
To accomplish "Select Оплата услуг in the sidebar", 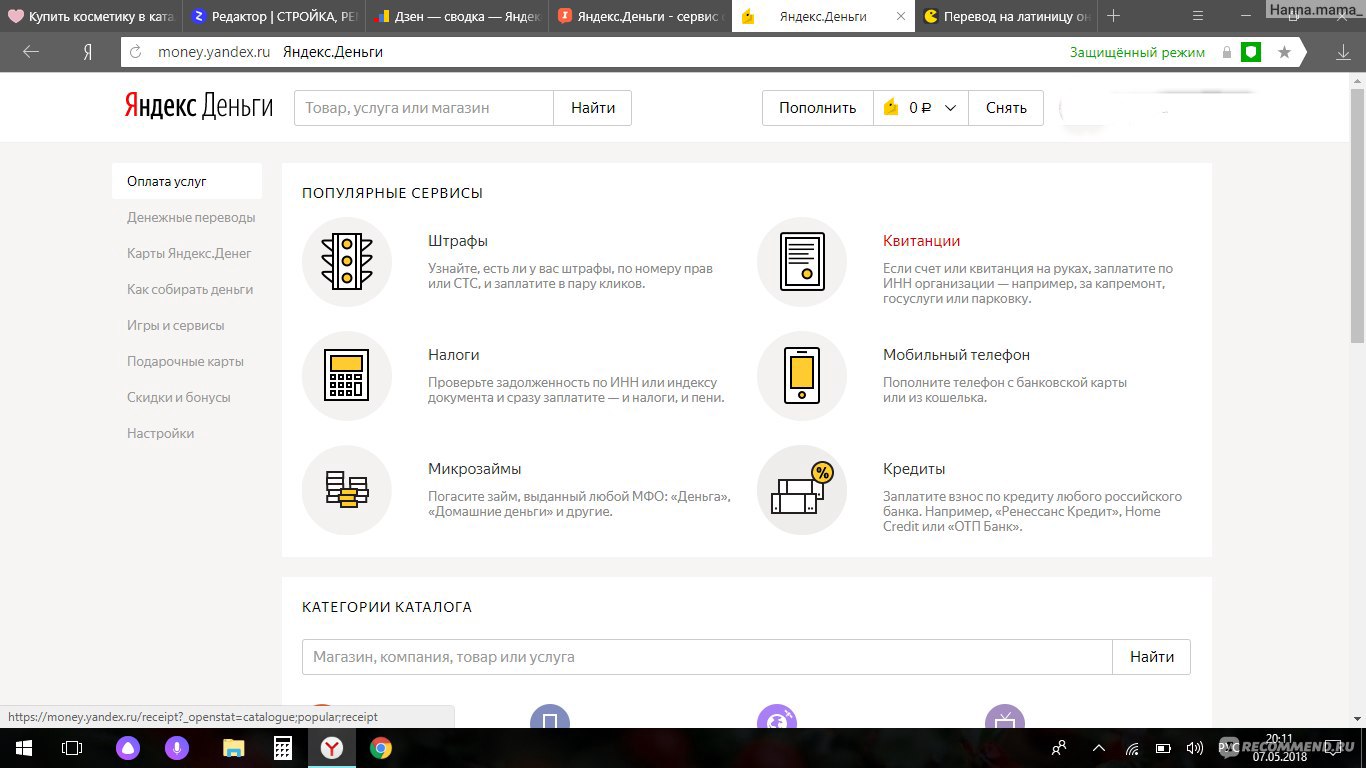I will click(187, 181).
